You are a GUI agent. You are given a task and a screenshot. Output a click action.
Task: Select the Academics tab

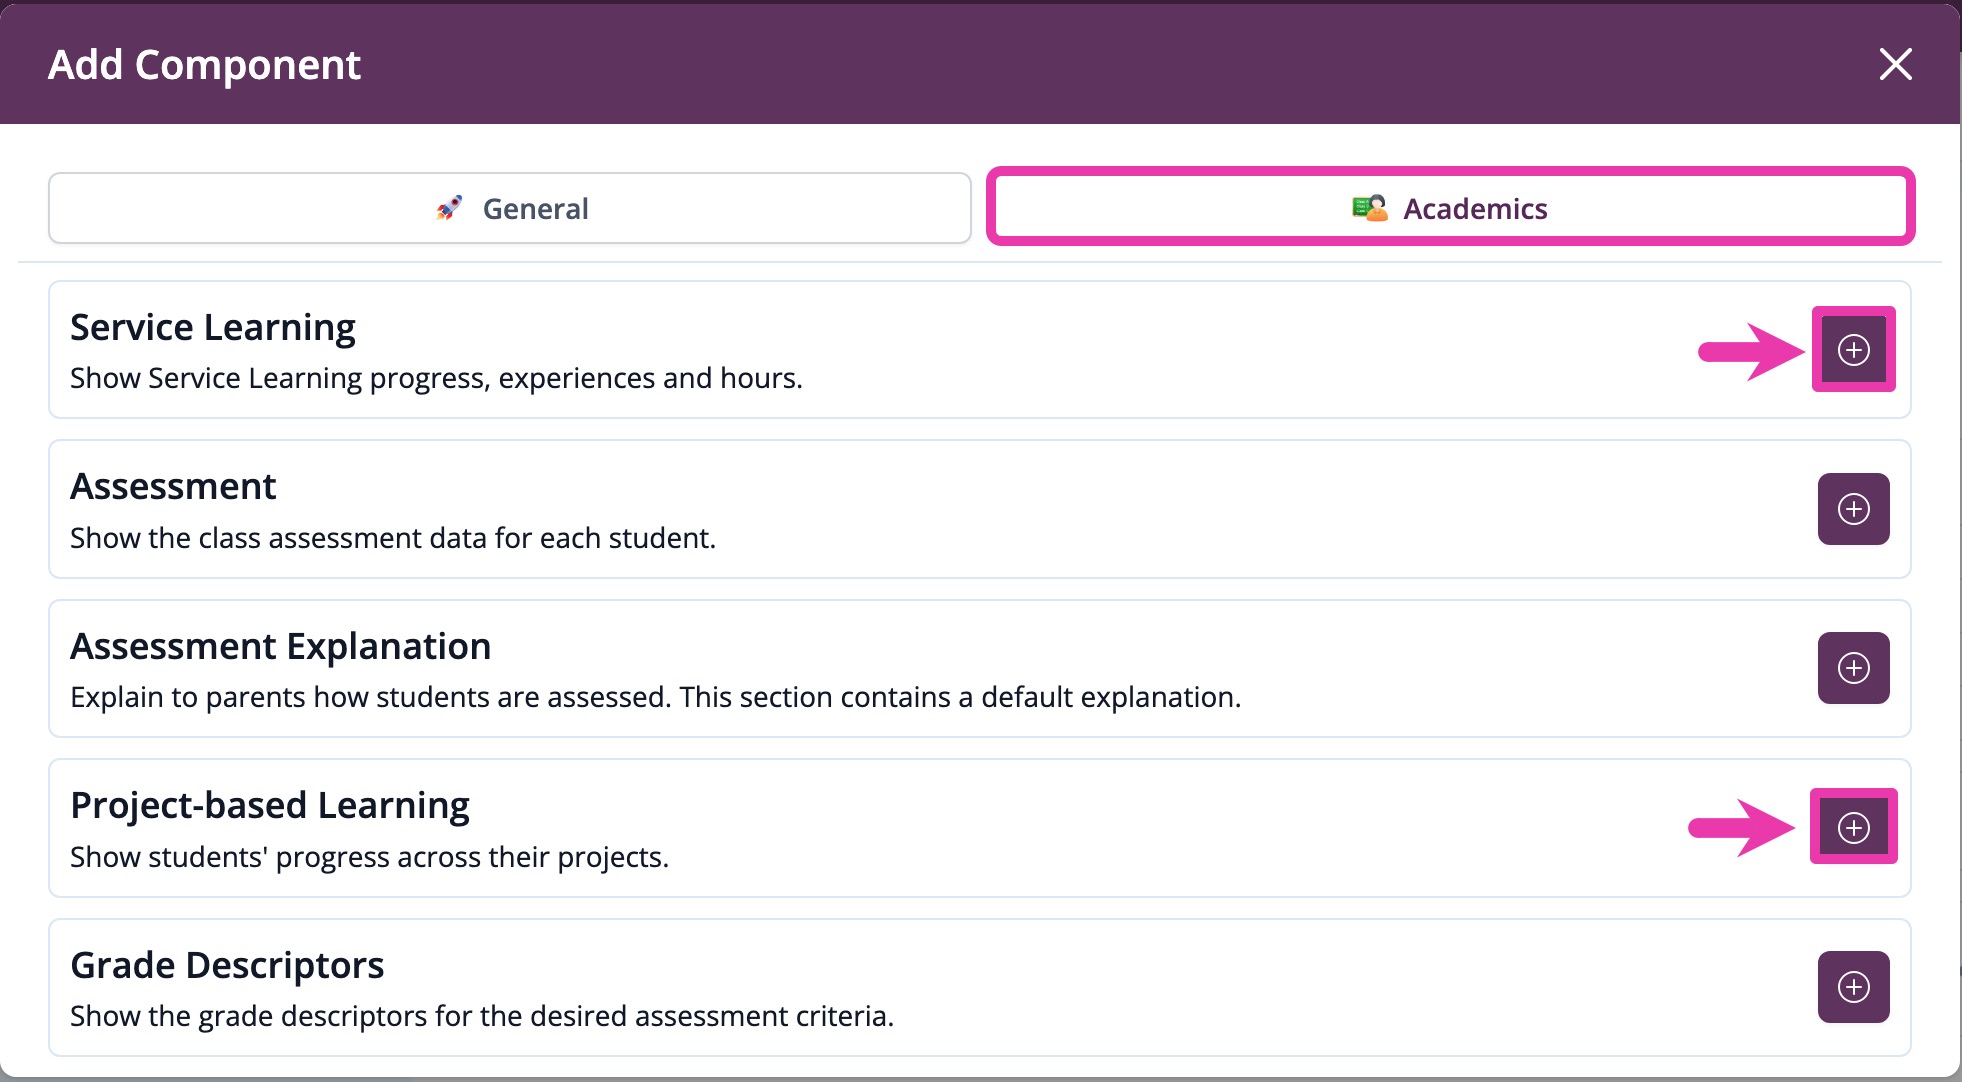[x=1451, y=207]
